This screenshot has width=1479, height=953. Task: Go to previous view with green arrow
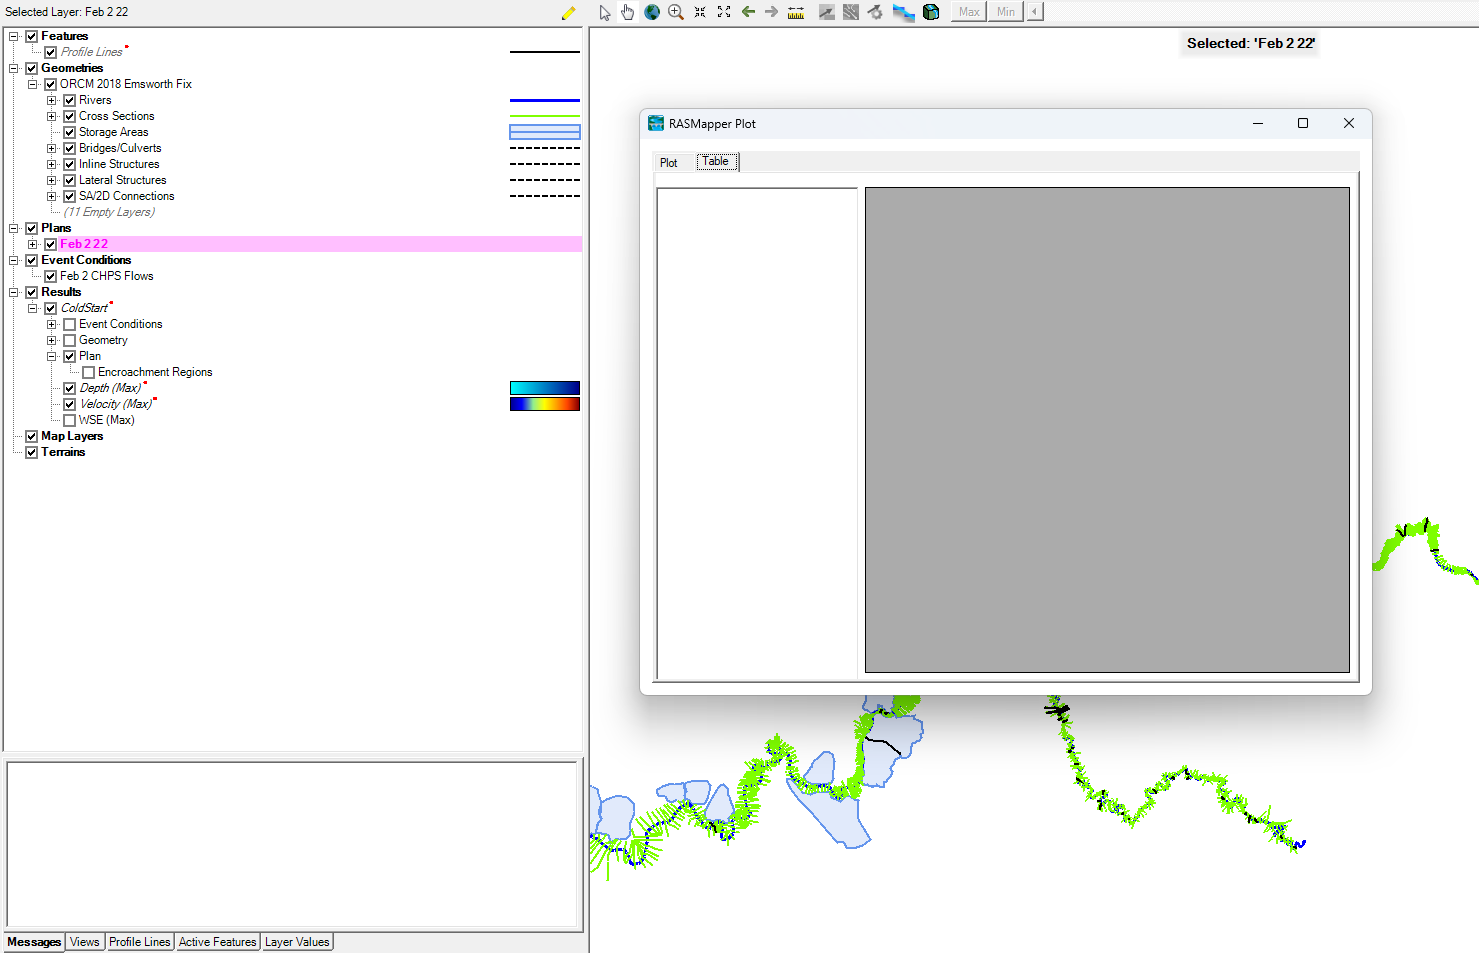click(748, 12)
